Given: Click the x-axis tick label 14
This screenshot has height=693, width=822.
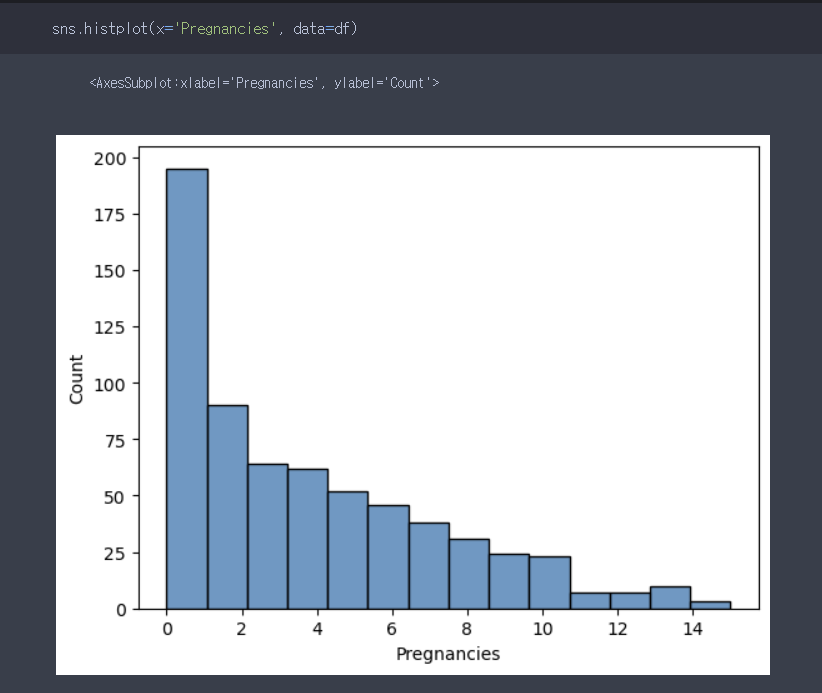Looking at the screenshot, I should point(693,629).
